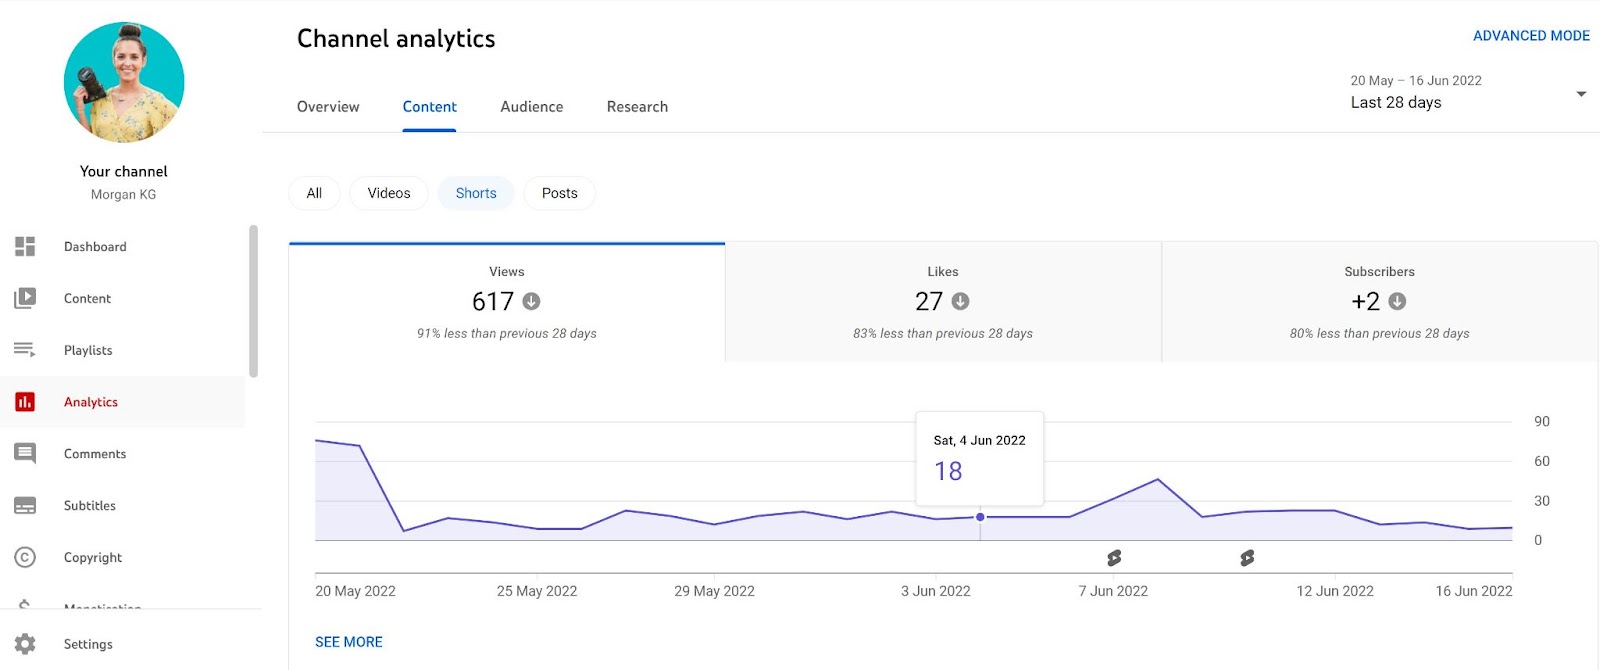Open Dashboard via its grid icon
This screenshot has height=670, width=1600.
point(25,246)
